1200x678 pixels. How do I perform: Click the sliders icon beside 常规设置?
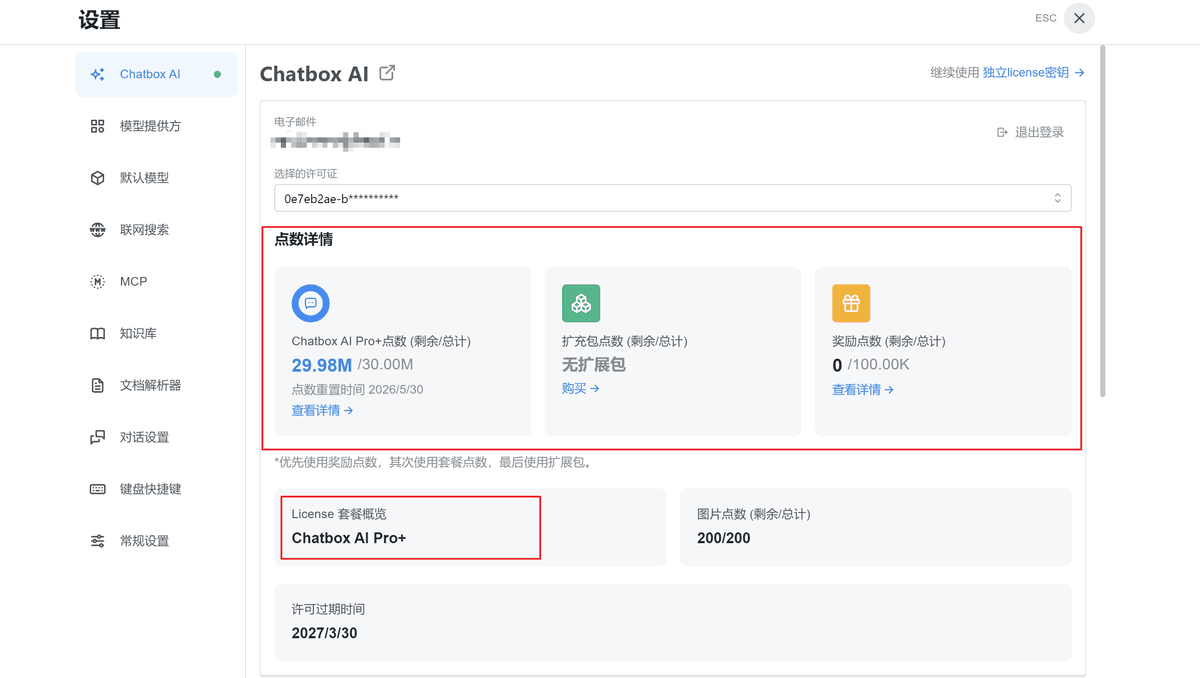point(97,541)
